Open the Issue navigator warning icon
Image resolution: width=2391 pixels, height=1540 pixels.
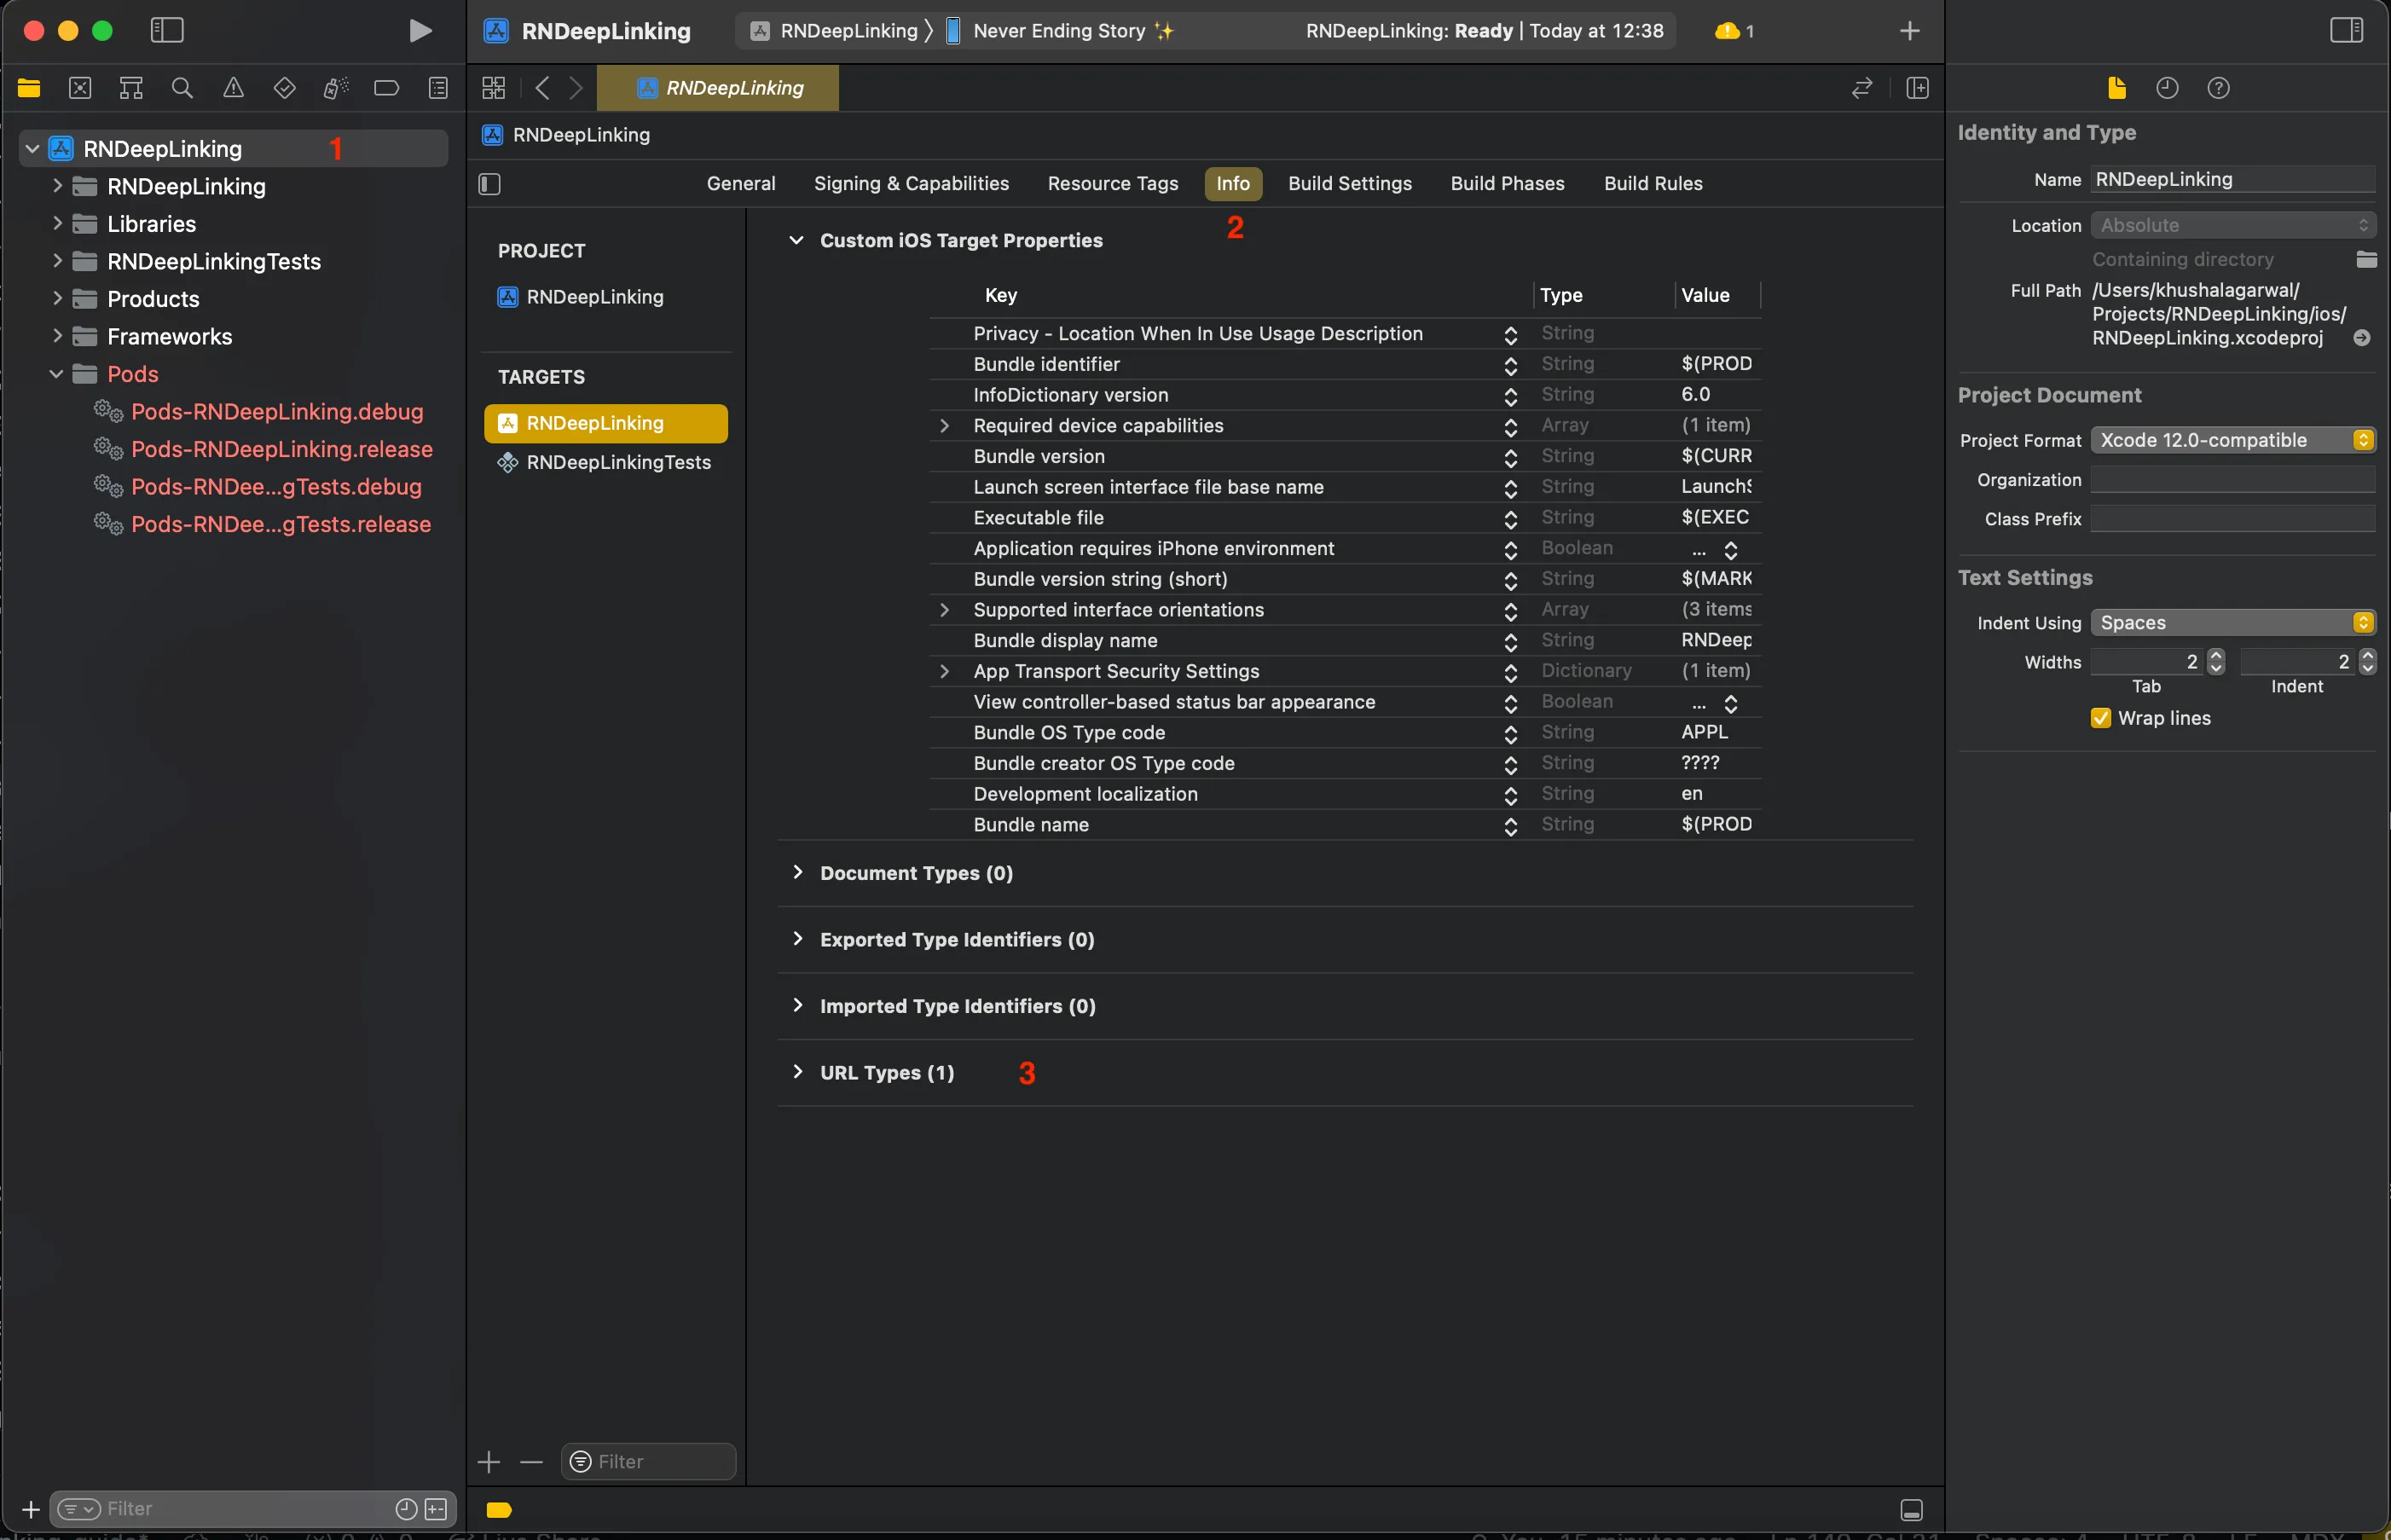[233, 88]
